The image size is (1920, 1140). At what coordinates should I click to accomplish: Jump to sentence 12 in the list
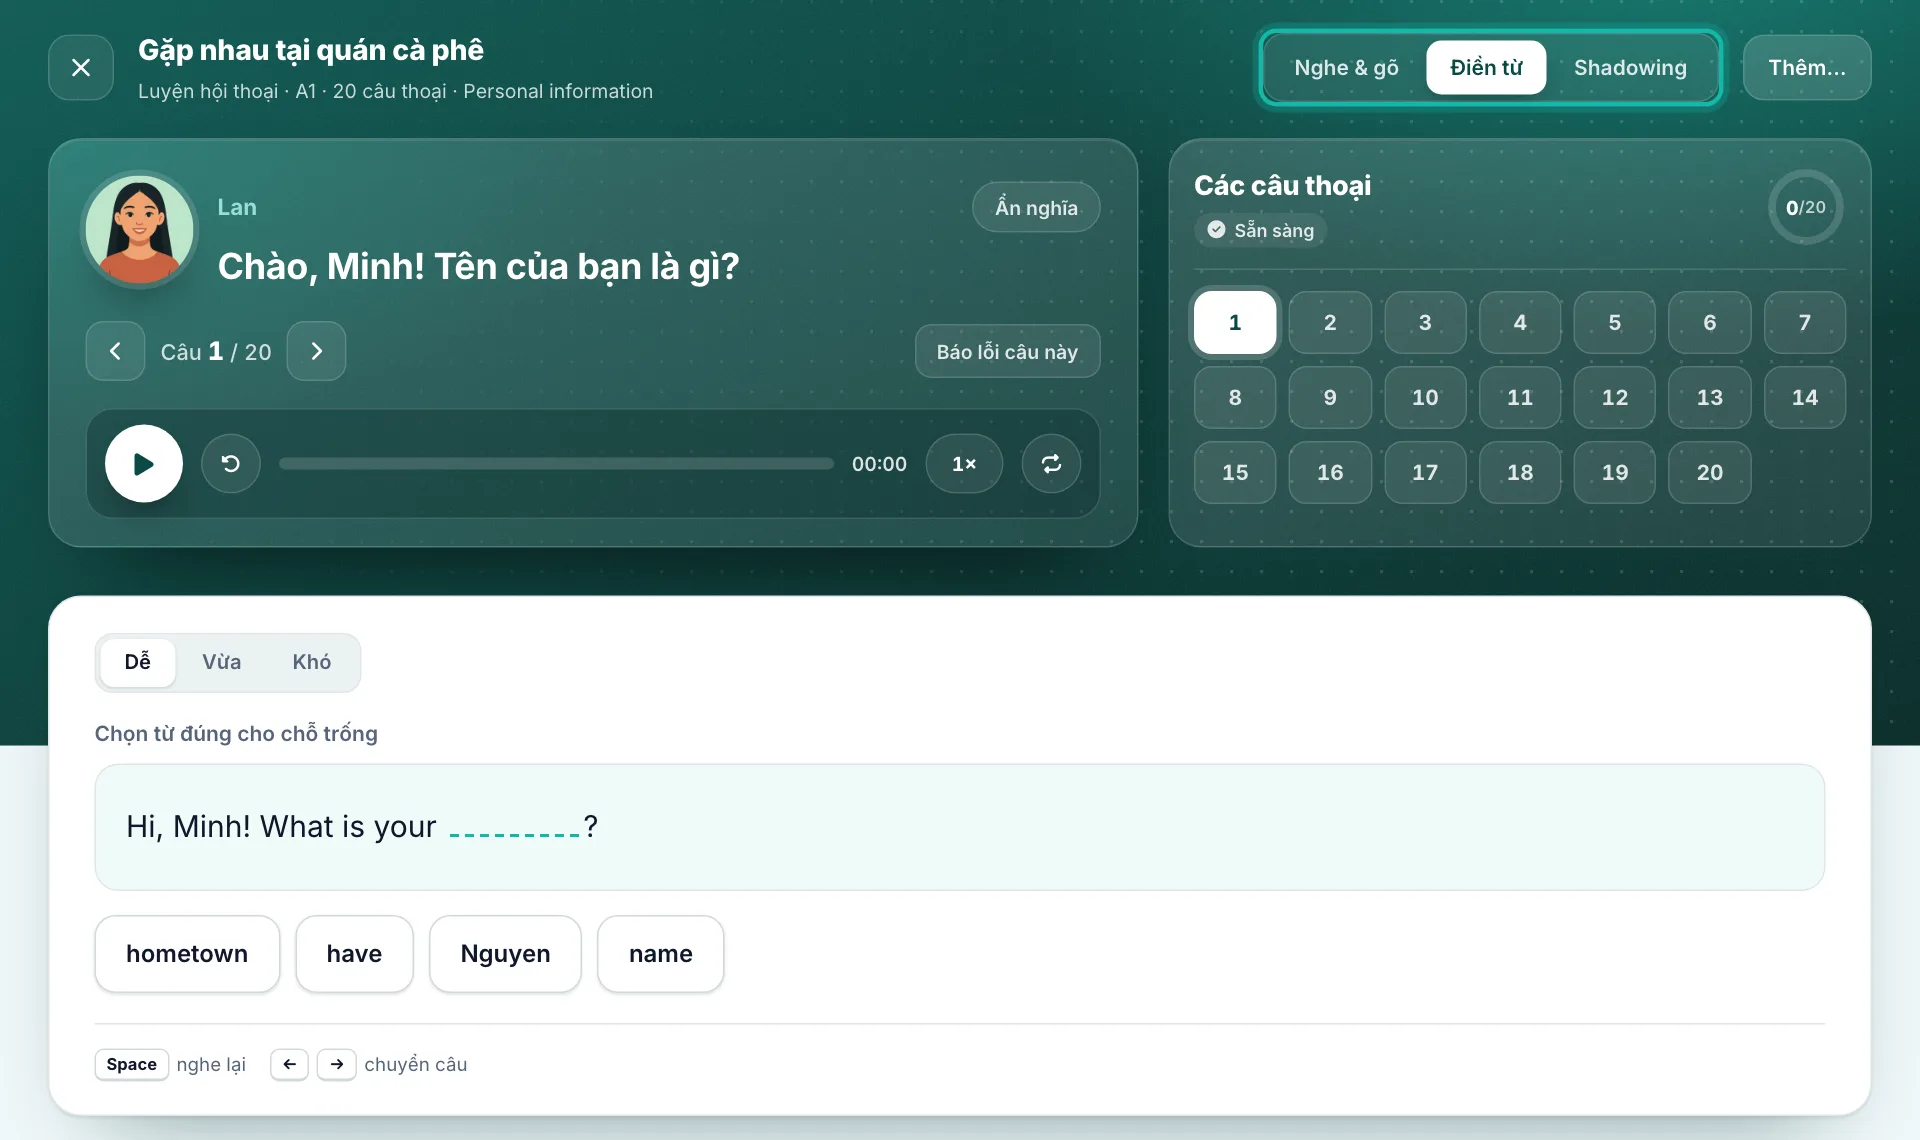[x=1615, y=397]
